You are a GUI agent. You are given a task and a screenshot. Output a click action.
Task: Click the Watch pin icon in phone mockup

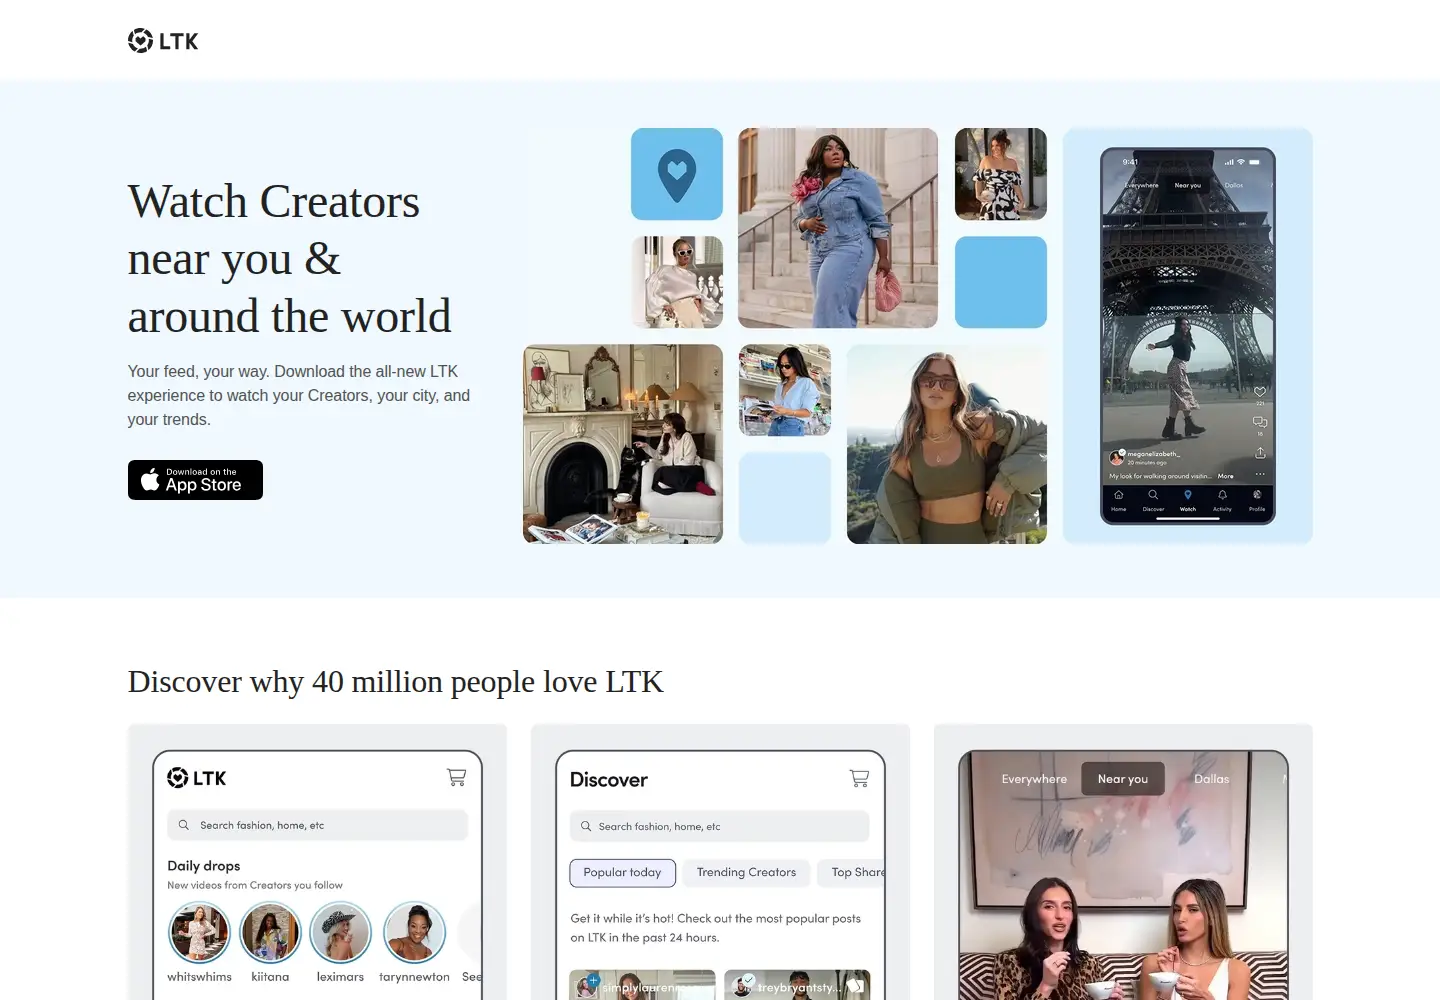[x=1188, y=495]
